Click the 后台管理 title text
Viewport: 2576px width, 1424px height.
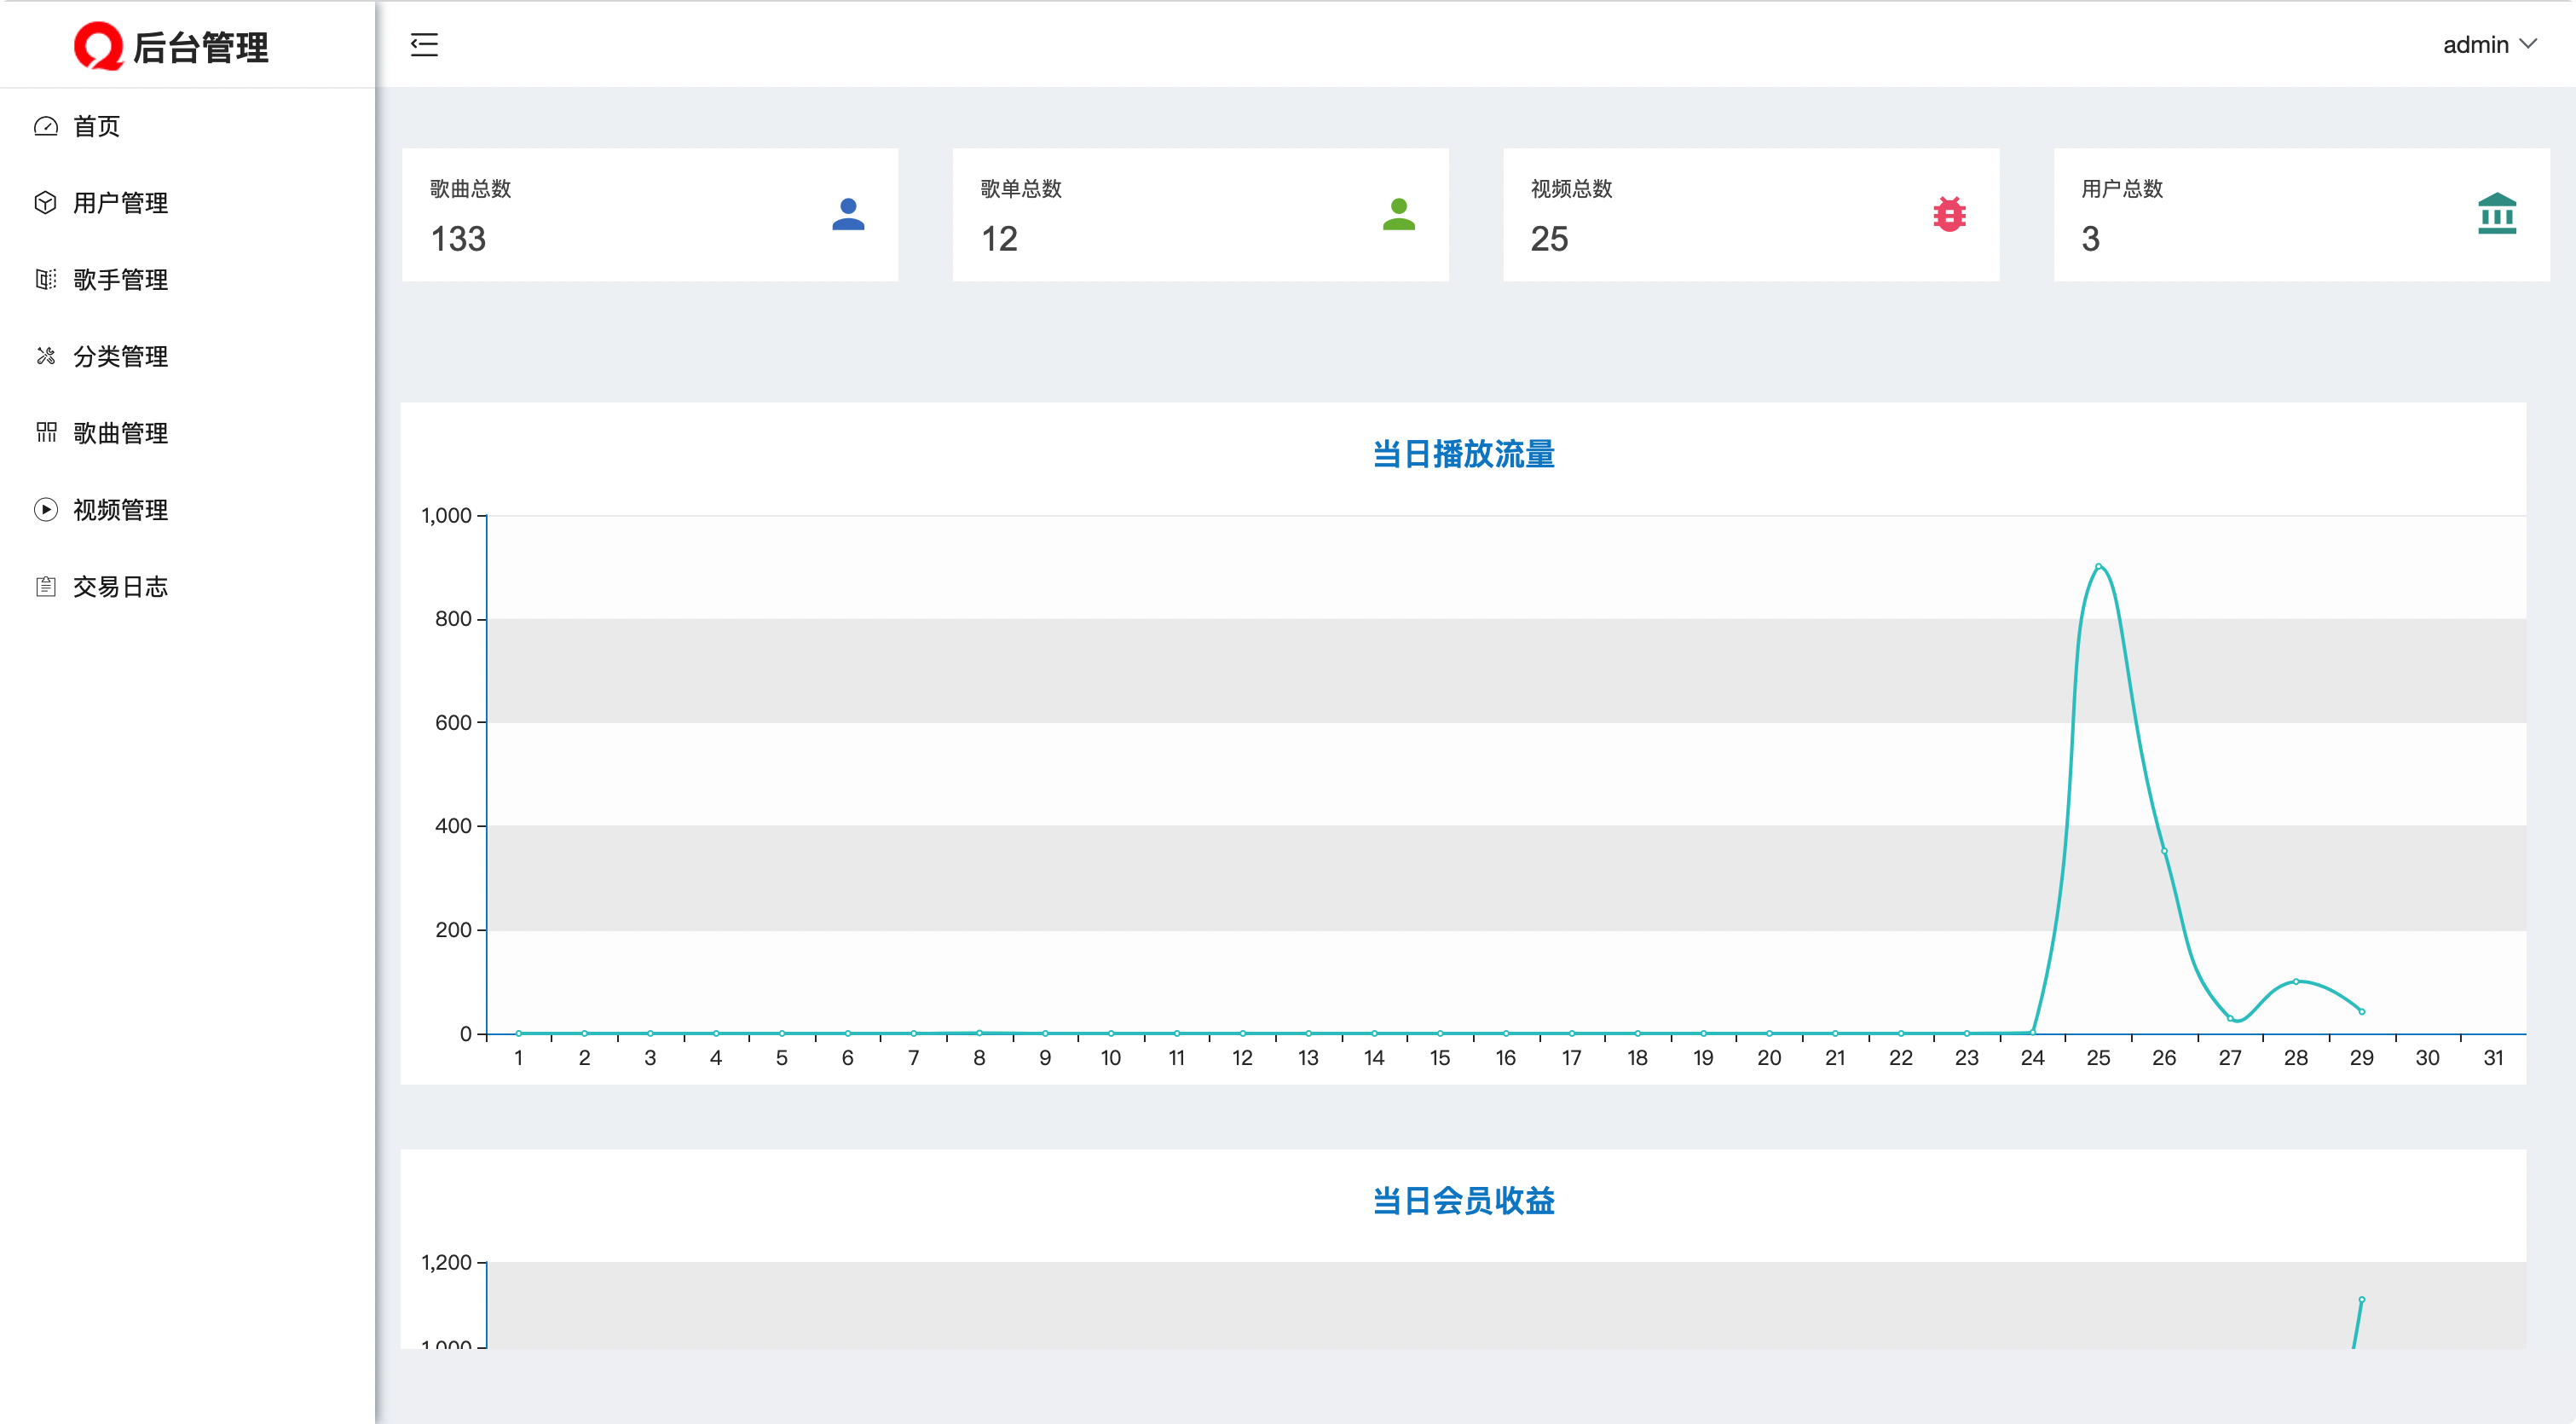pos(201,47)
